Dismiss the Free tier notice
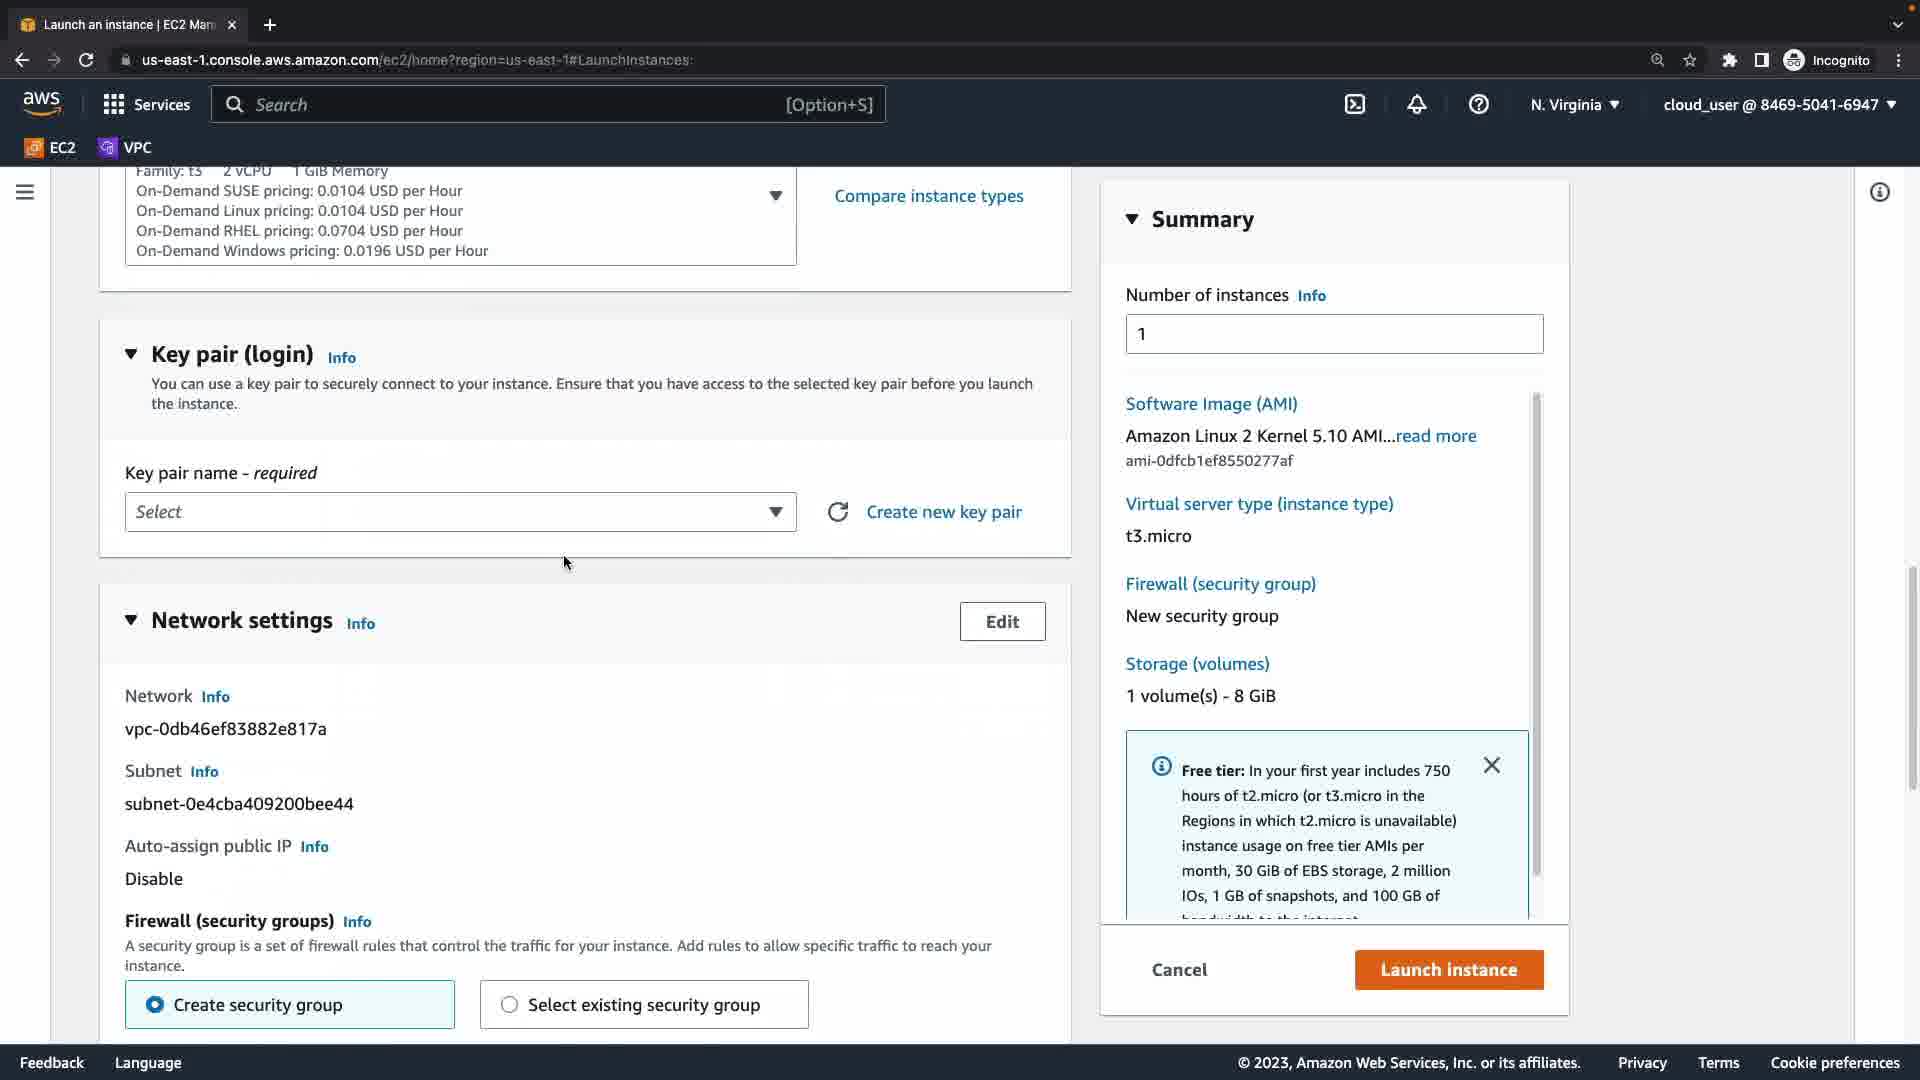Viewport: 1920px width, 1080px height. pos(1492,766)
